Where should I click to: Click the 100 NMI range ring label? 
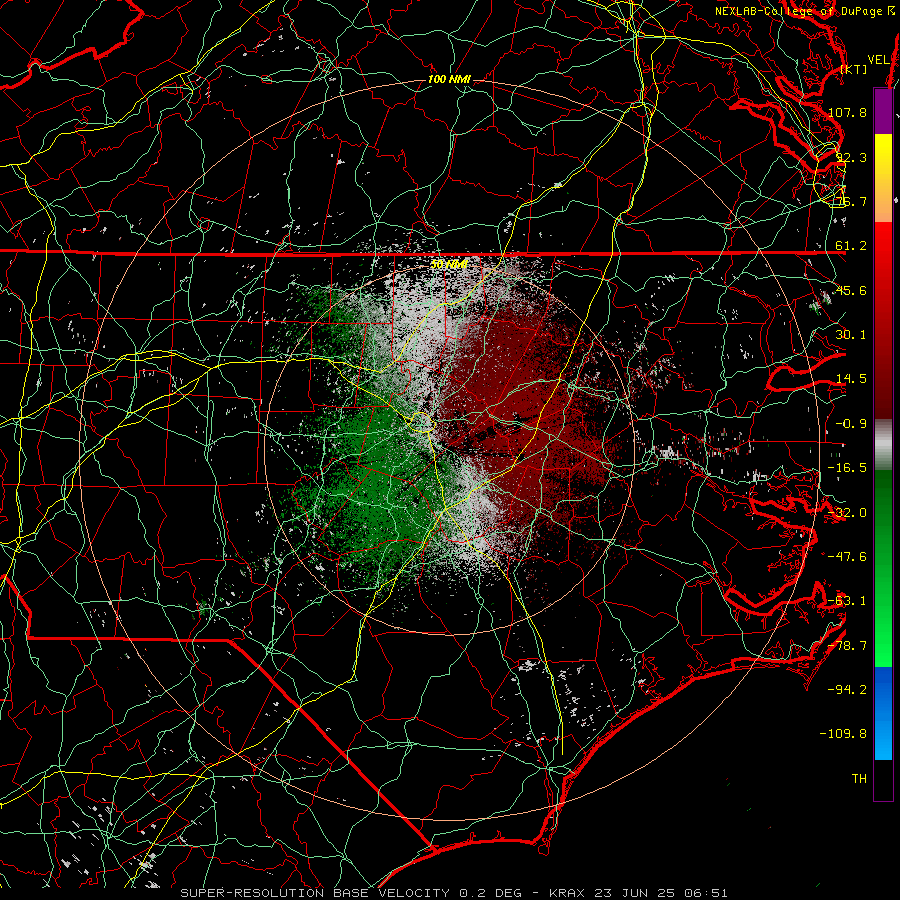(x=449, y=79)
